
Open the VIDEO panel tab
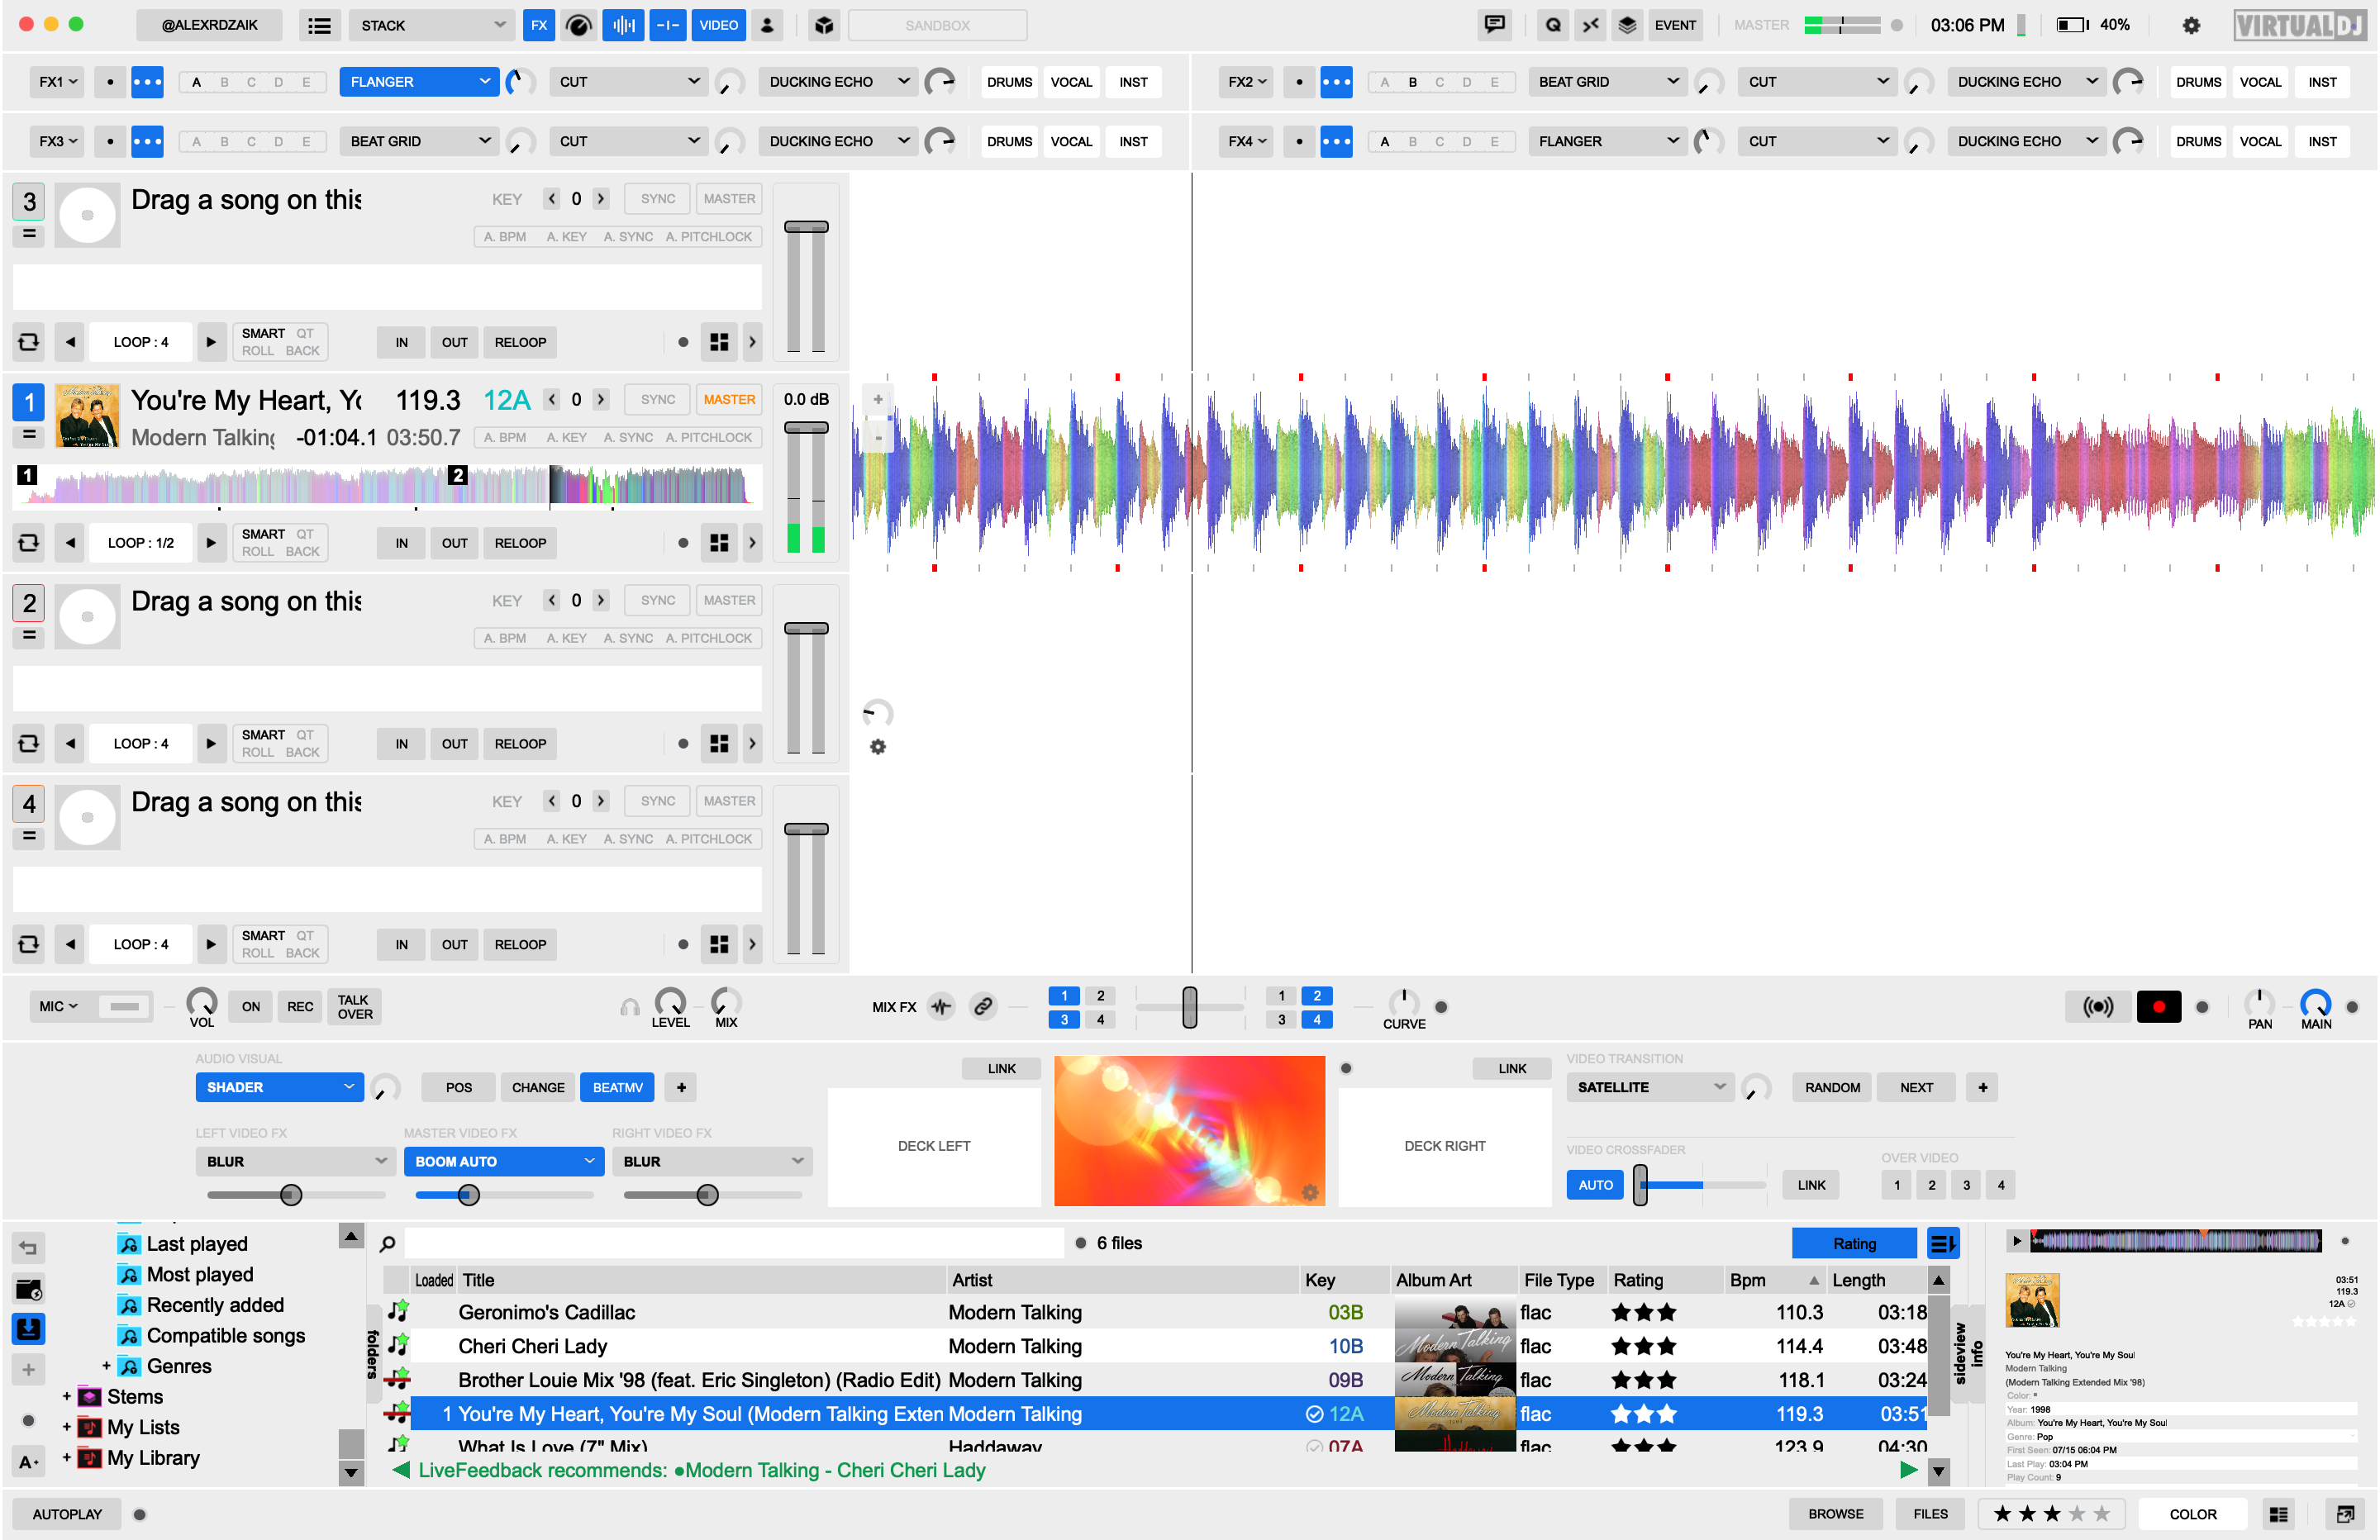pyautogui.click(x=718, y=25)
